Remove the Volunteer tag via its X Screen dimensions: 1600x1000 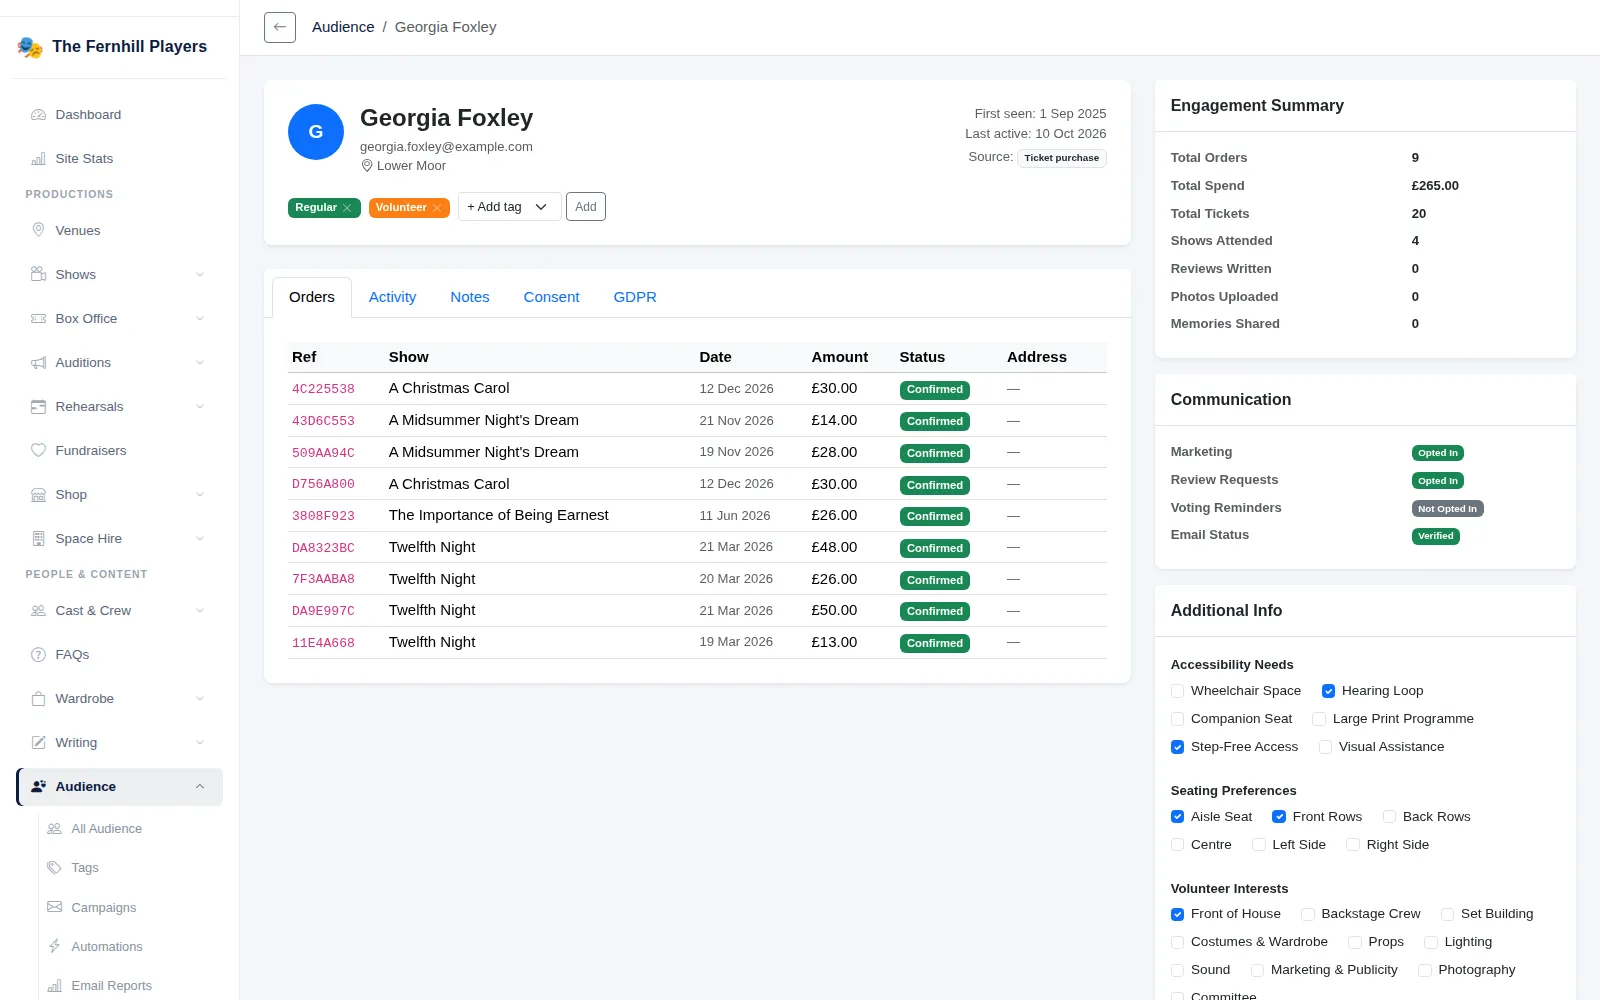pyautogui.click(x=437, y=208)
